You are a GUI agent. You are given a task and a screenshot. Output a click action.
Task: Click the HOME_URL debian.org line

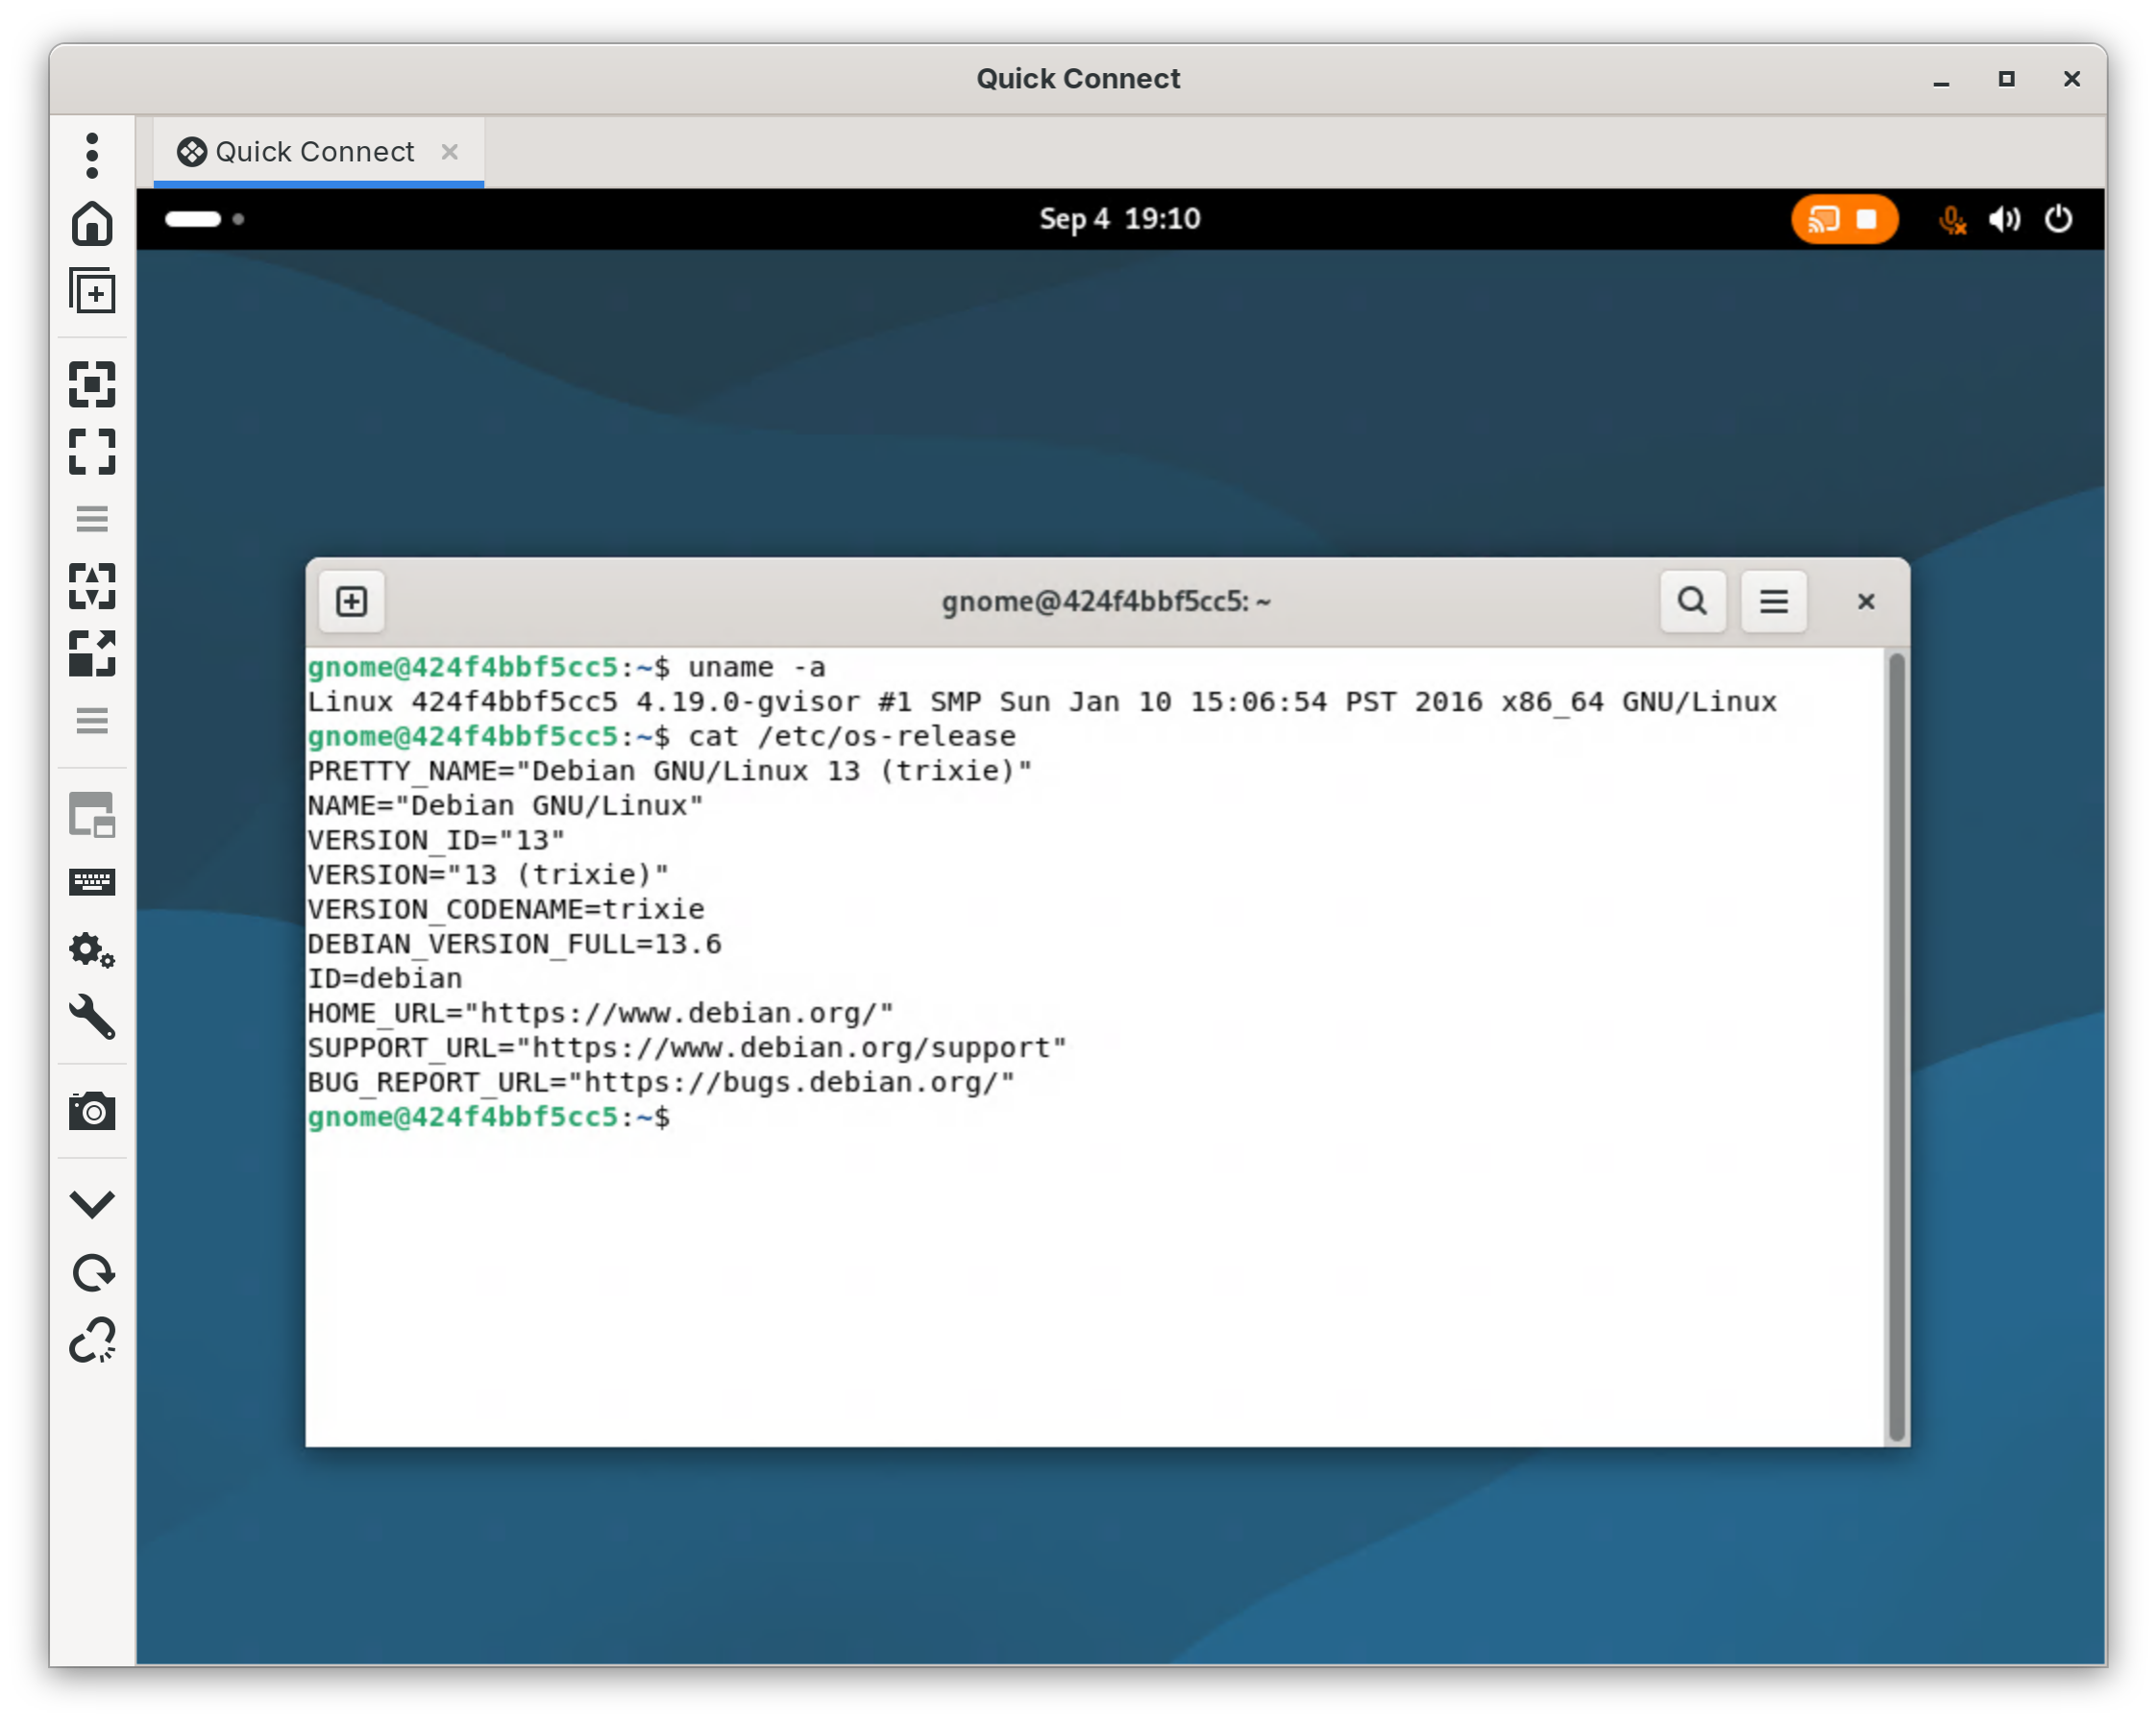600,1013
